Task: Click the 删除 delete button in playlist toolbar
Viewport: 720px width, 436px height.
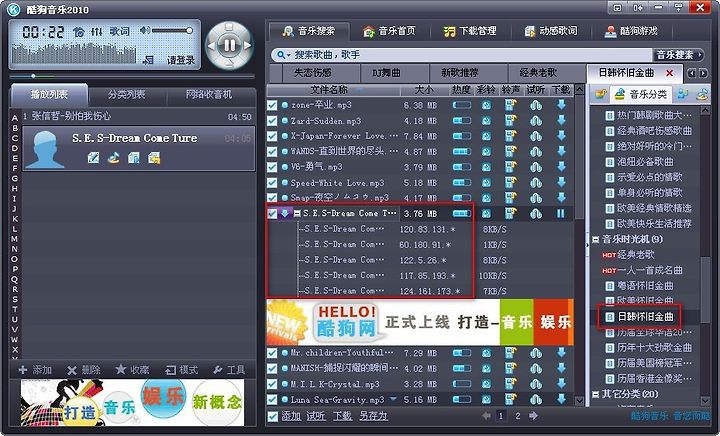Action: tap(84, 370)
